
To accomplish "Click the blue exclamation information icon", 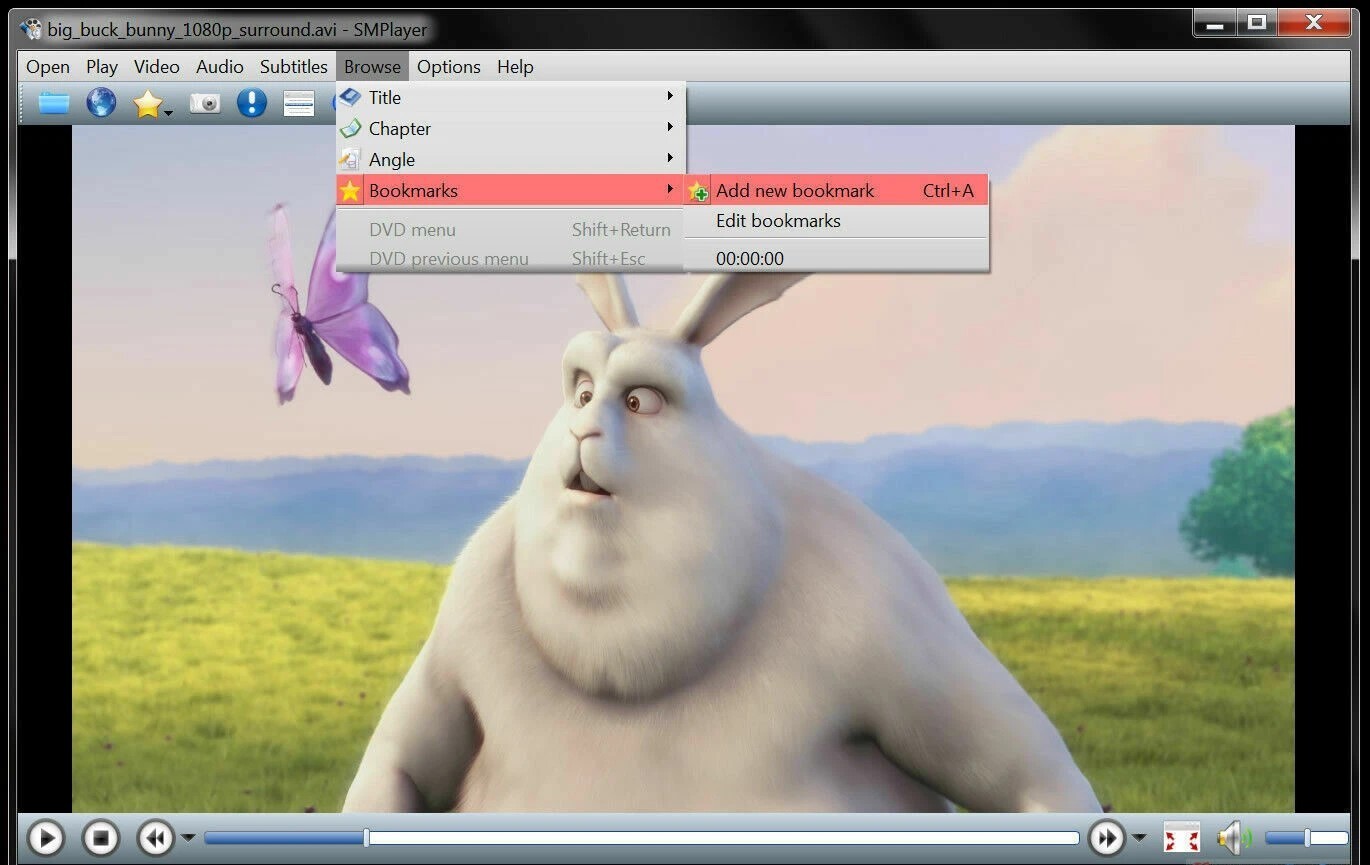I will point(252,103).
